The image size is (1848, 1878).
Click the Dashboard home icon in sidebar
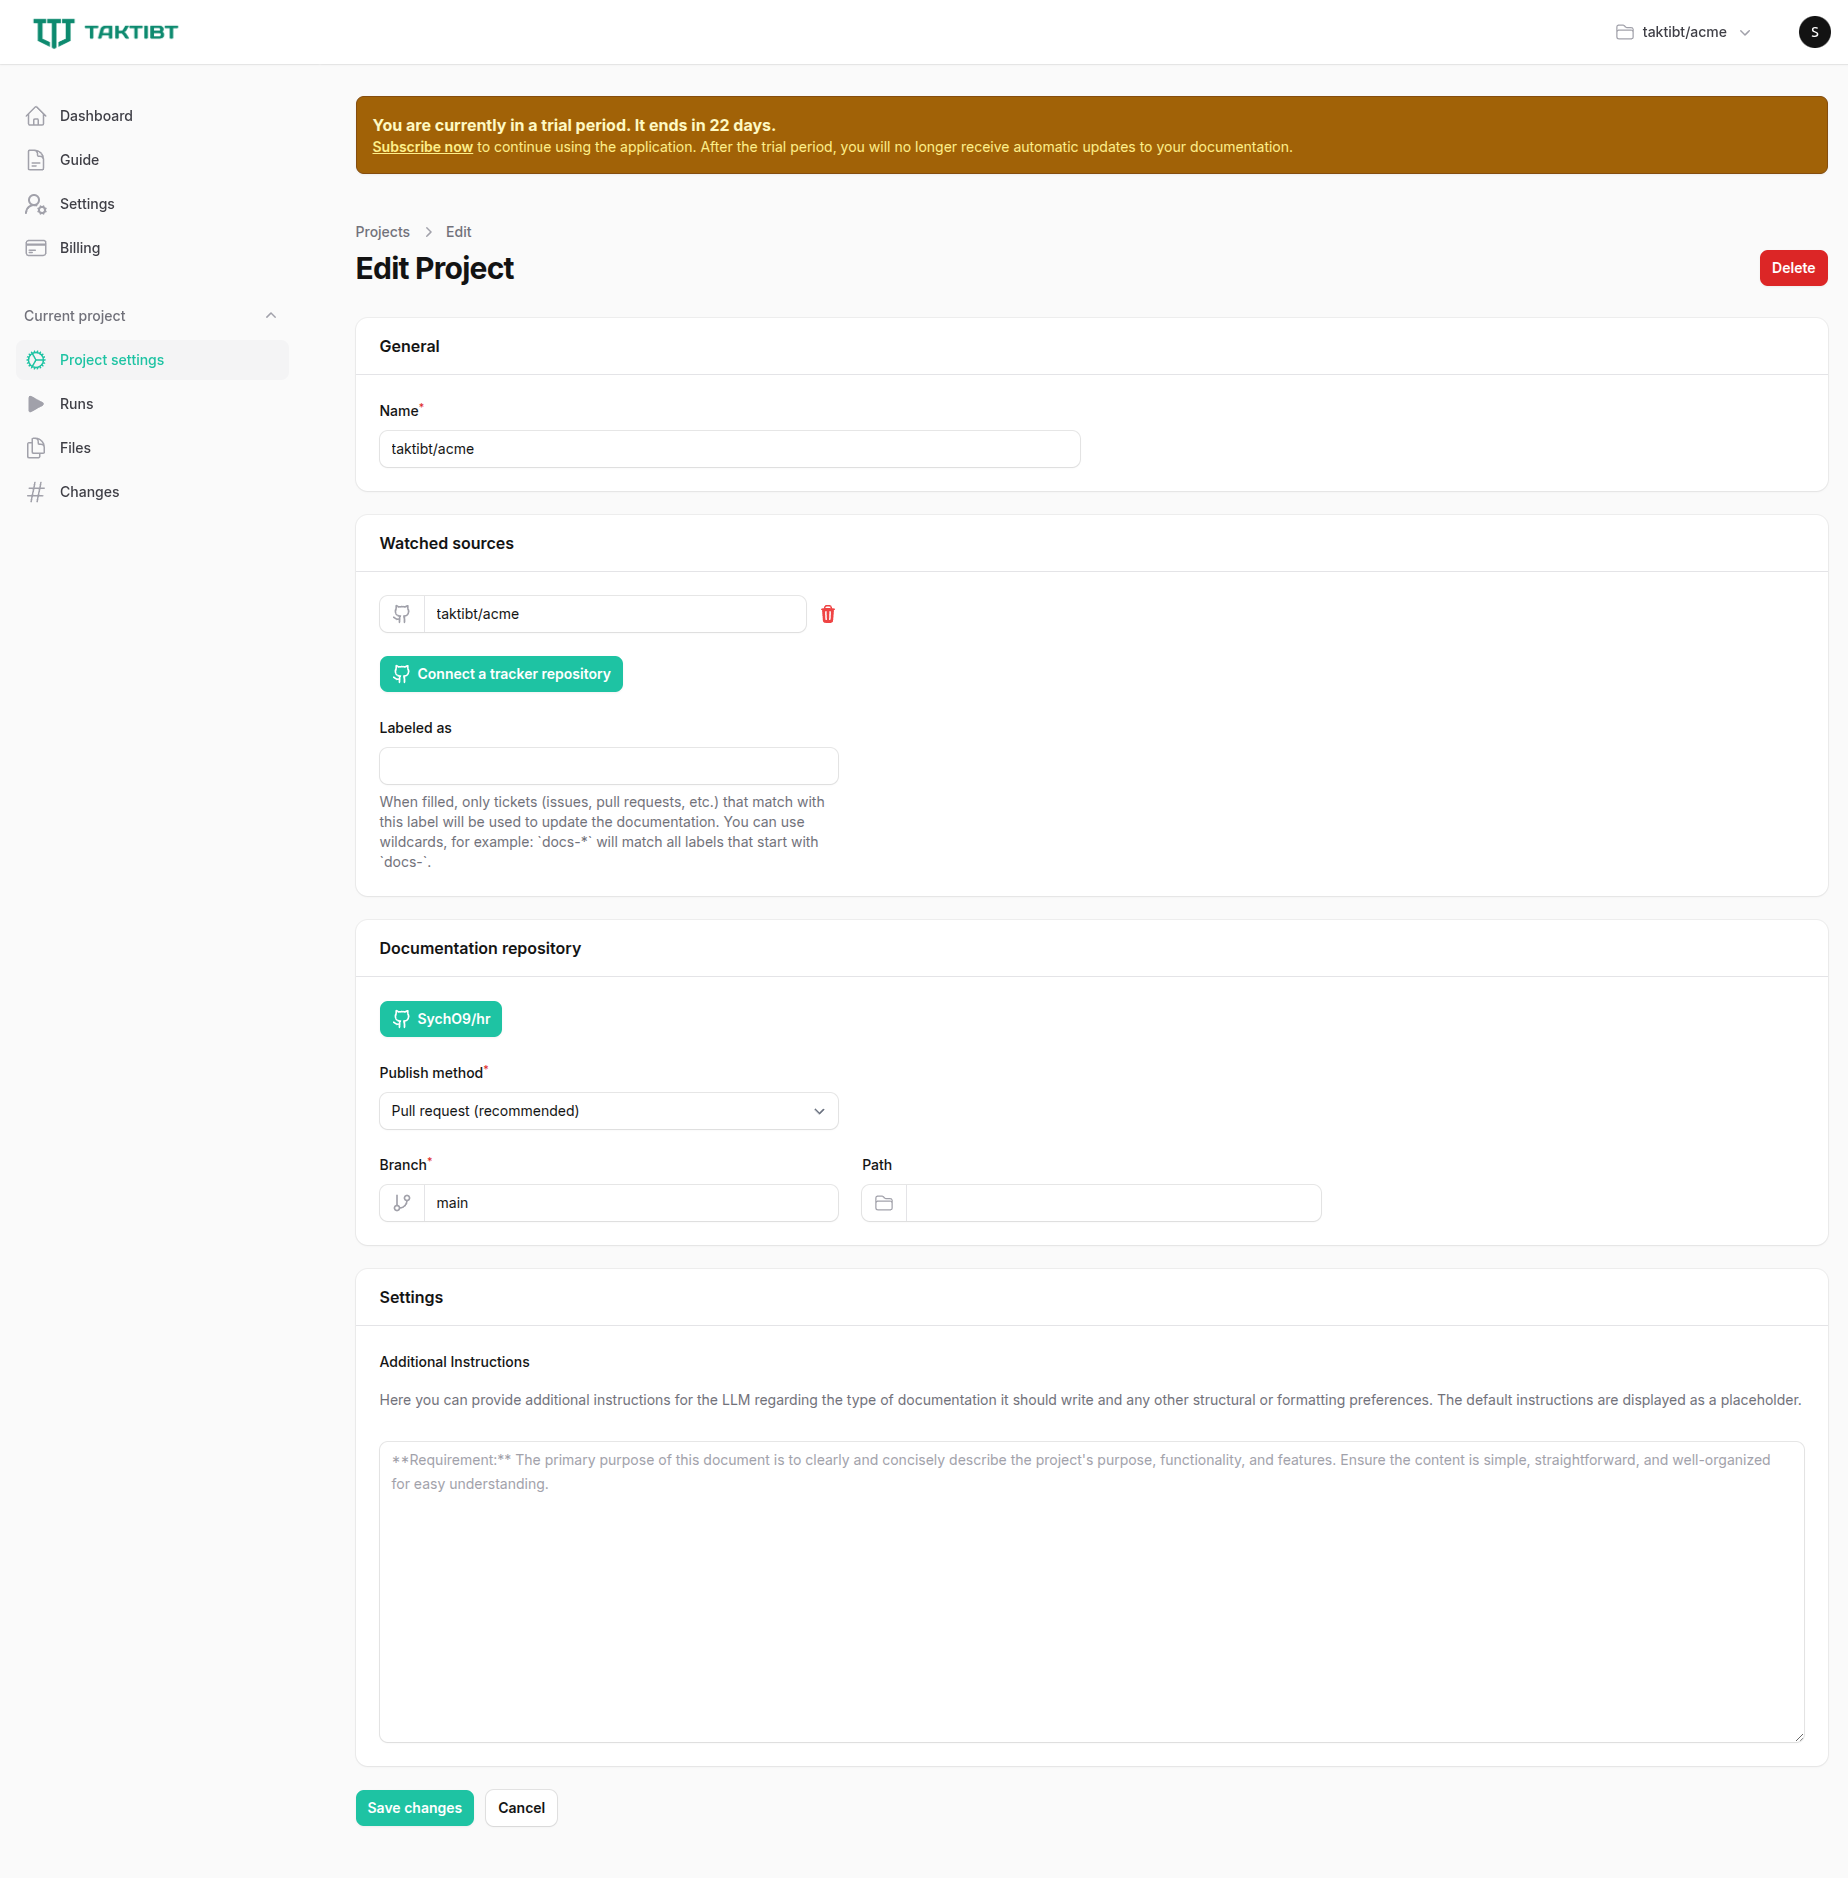(x=36, y=116)
